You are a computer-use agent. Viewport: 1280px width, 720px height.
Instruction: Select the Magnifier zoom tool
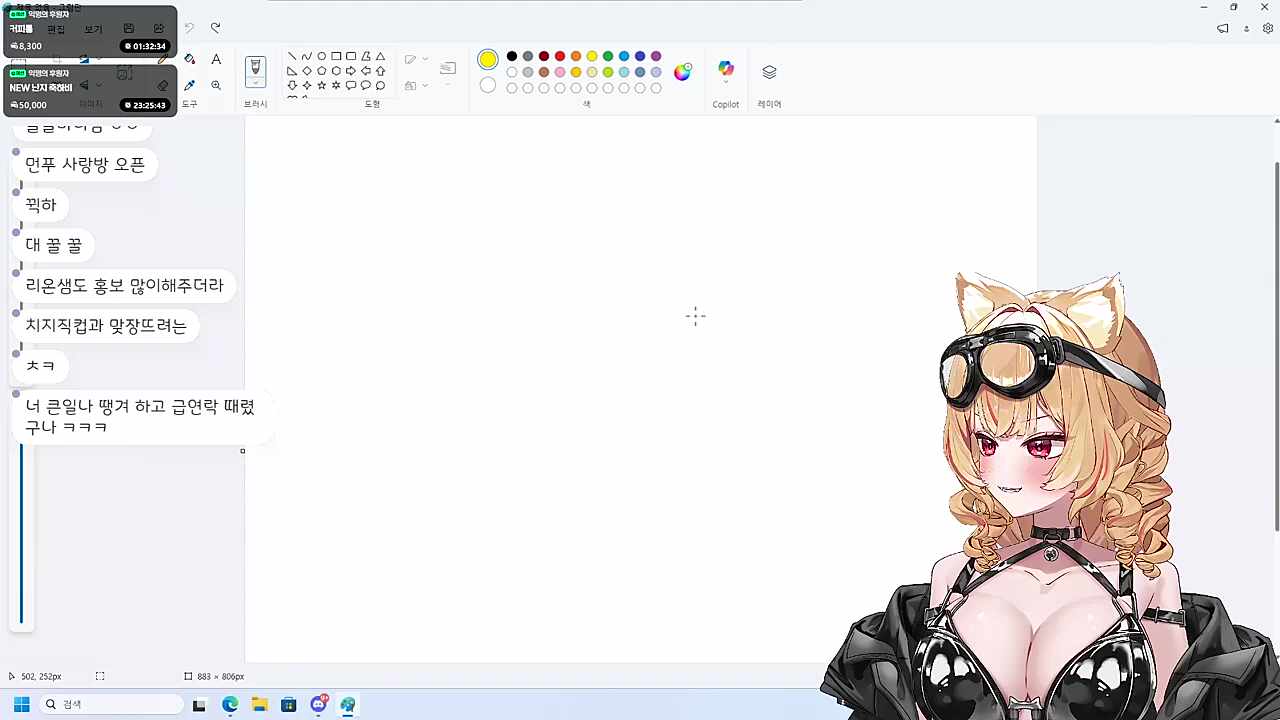[x=216, y=85]
